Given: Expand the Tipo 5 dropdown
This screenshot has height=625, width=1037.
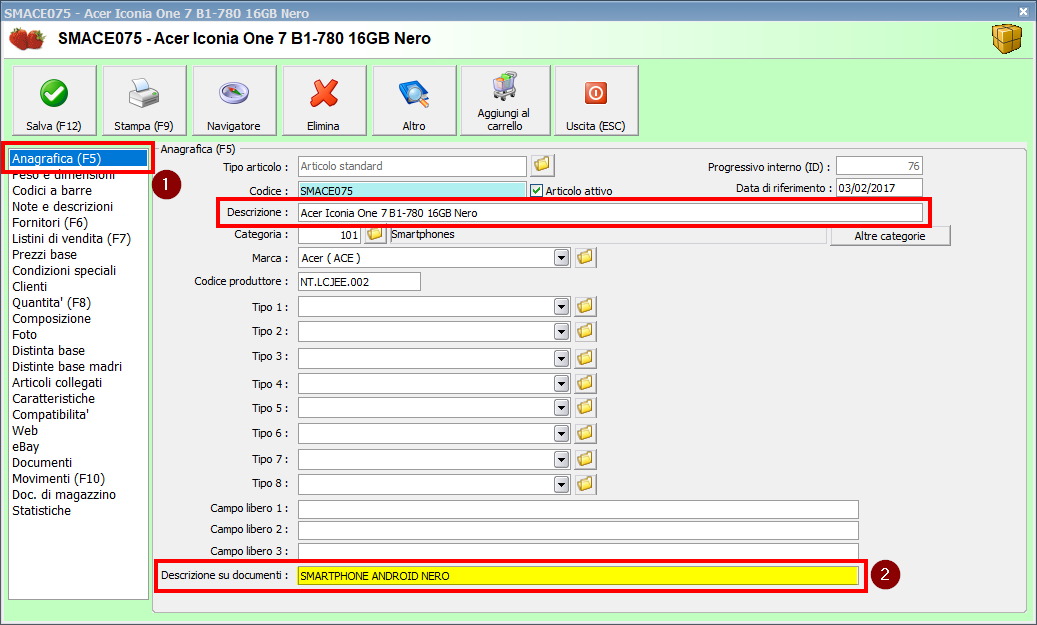Looking at the screenshot, I should pos(561,408).
